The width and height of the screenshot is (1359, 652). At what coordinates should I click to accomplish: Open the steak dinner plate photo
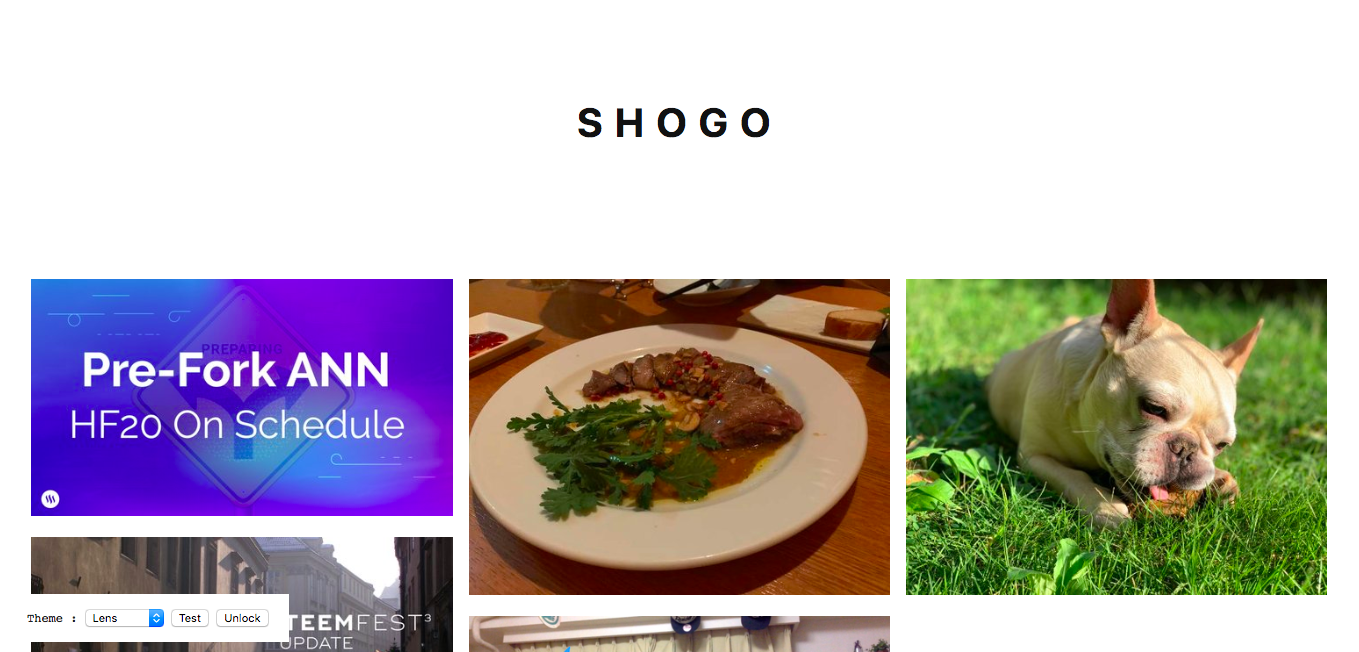pos(679,437)
